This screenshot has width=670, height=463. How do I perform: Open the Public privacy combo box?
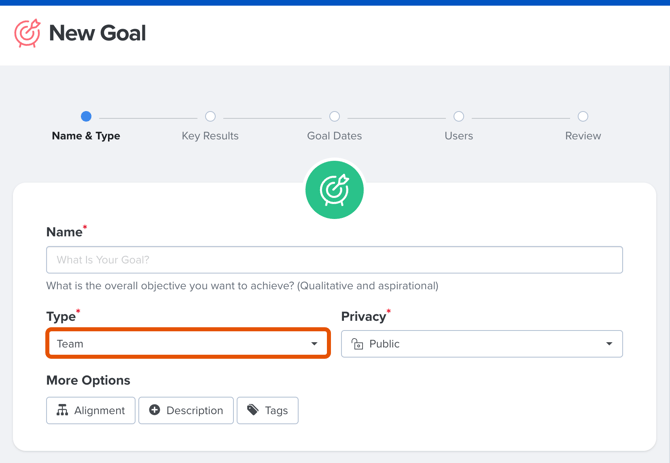tap(482, 344)
